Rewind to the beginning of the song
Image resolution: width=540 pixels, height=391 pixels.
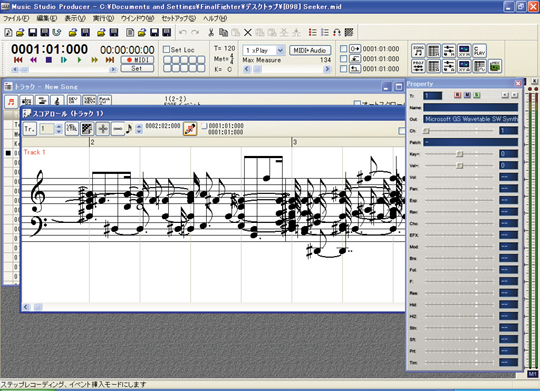pyautogui.click(x=18, y=60)
